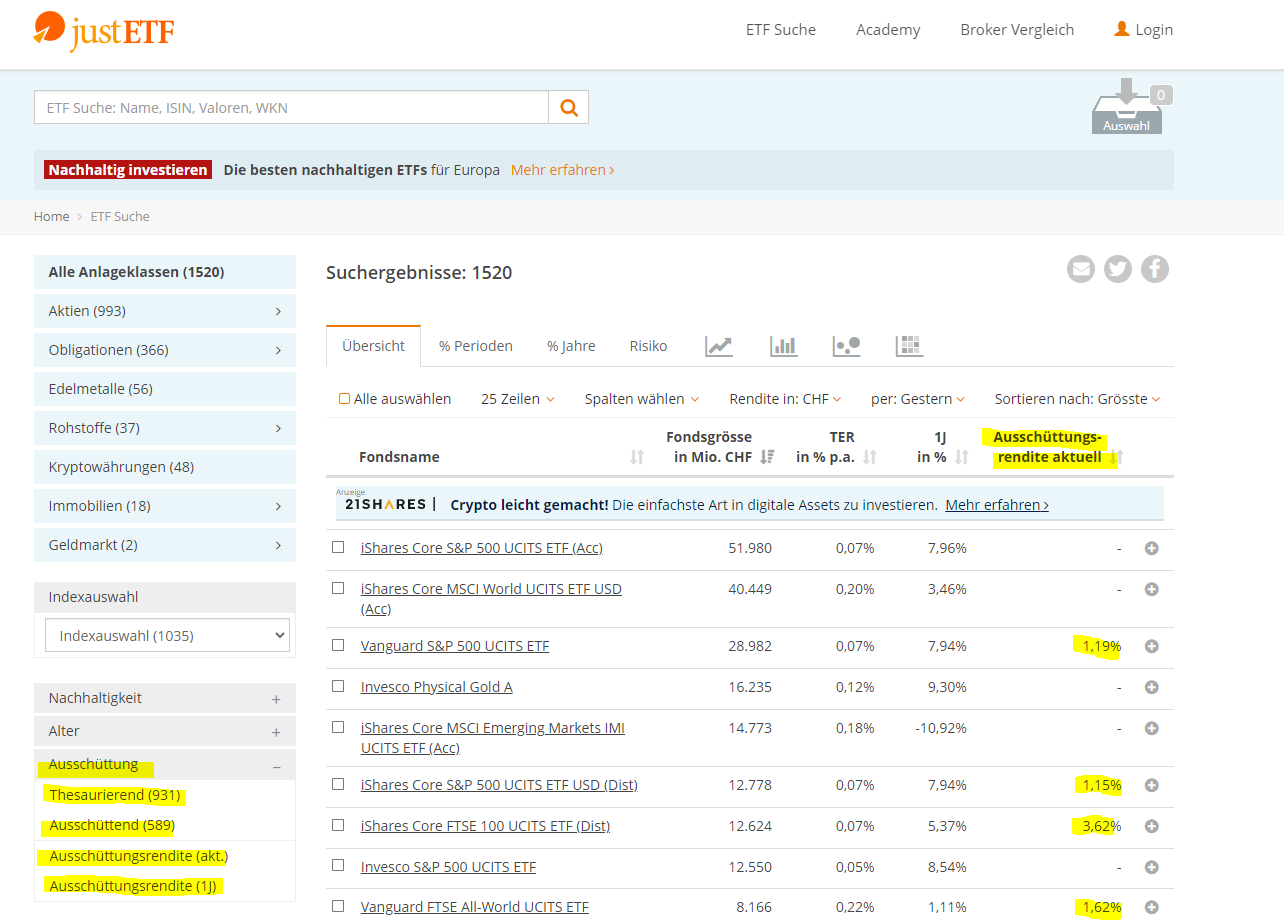Add iShares Core S&P 500 (Acc) plus icon
Image resolution: width=1284 pixels, height=920 pixels.
1151,549
